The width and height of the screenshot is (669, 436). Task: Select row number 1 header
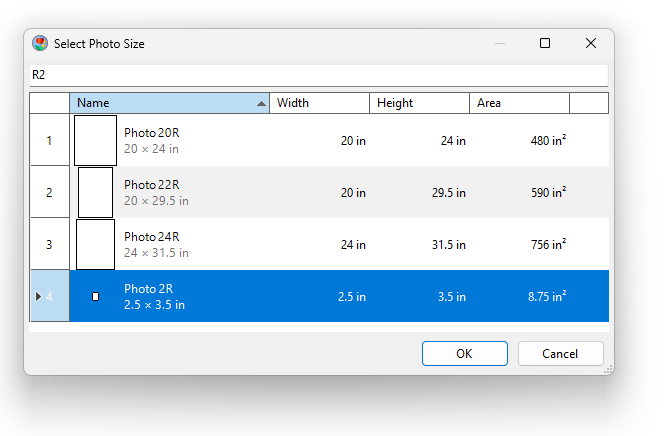(x=49, y=141)
